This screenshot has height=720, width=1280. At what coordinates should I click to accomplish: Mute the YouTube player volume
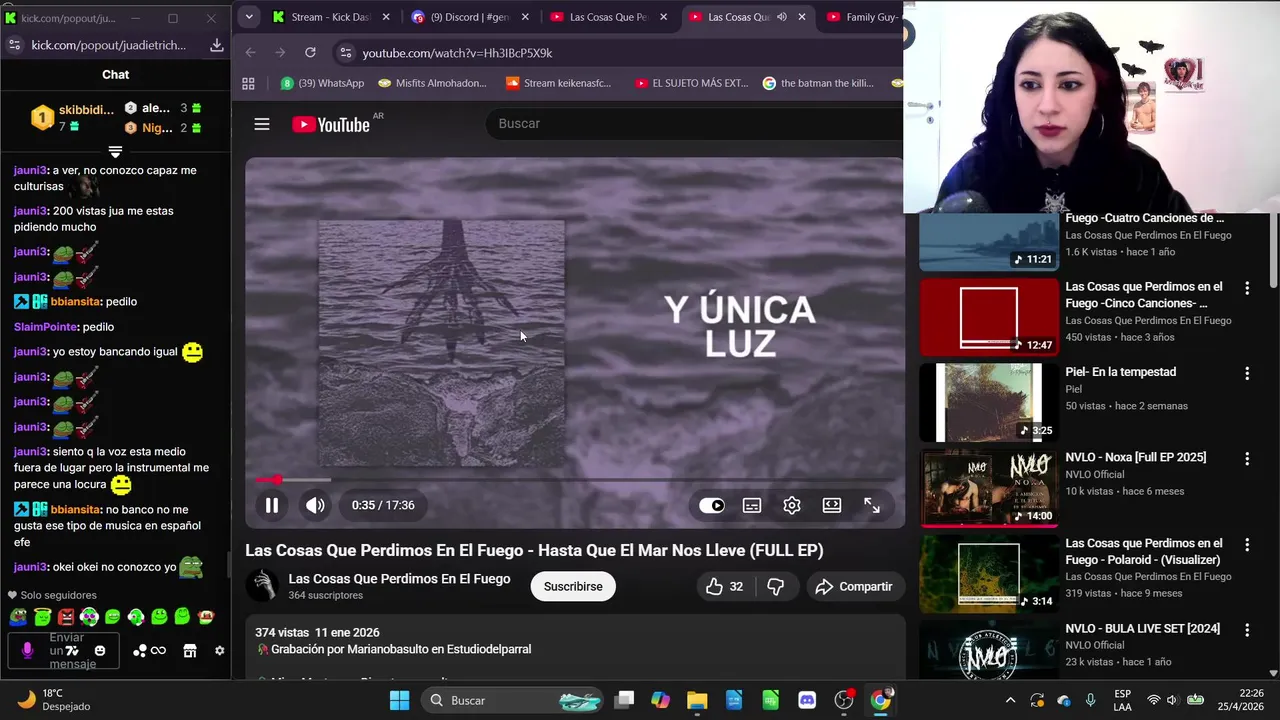click(315, 505)
